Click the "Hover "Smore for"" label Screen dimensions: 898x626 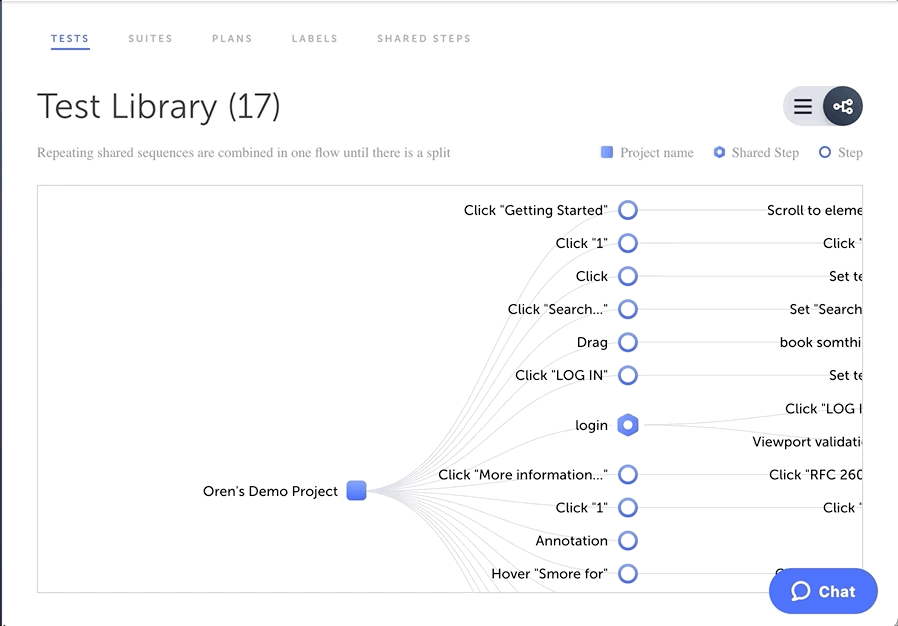pyautogui.click(x=549, y=574)
